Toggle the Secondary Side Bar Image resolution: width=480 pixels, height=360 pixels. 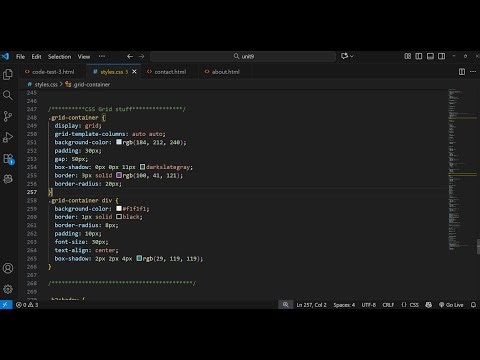[441, 56]
